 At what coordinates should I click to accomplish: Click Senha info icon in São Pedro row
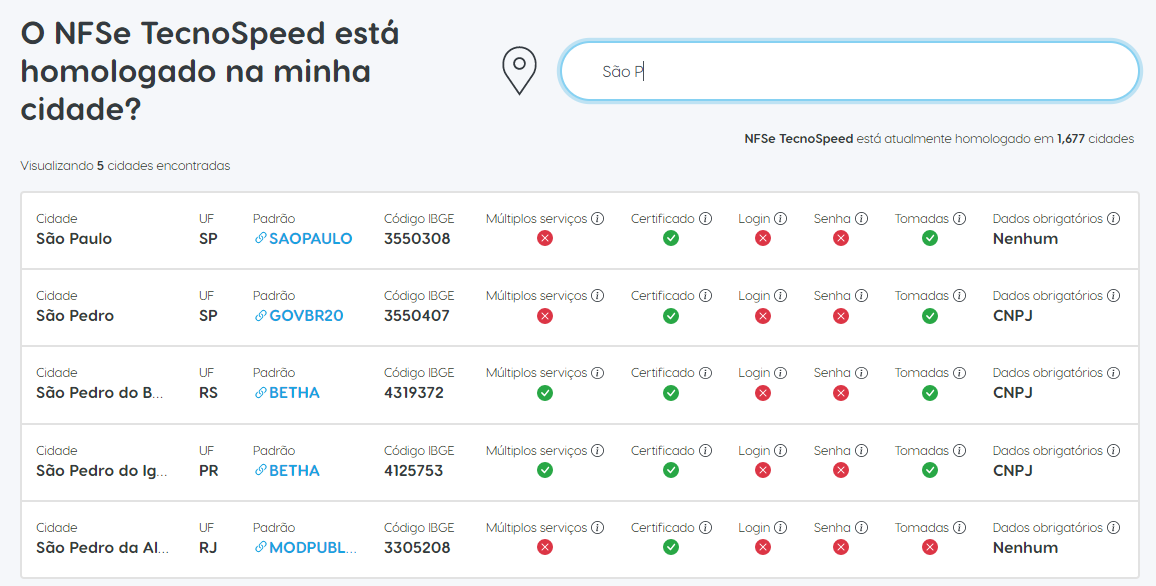861,296
